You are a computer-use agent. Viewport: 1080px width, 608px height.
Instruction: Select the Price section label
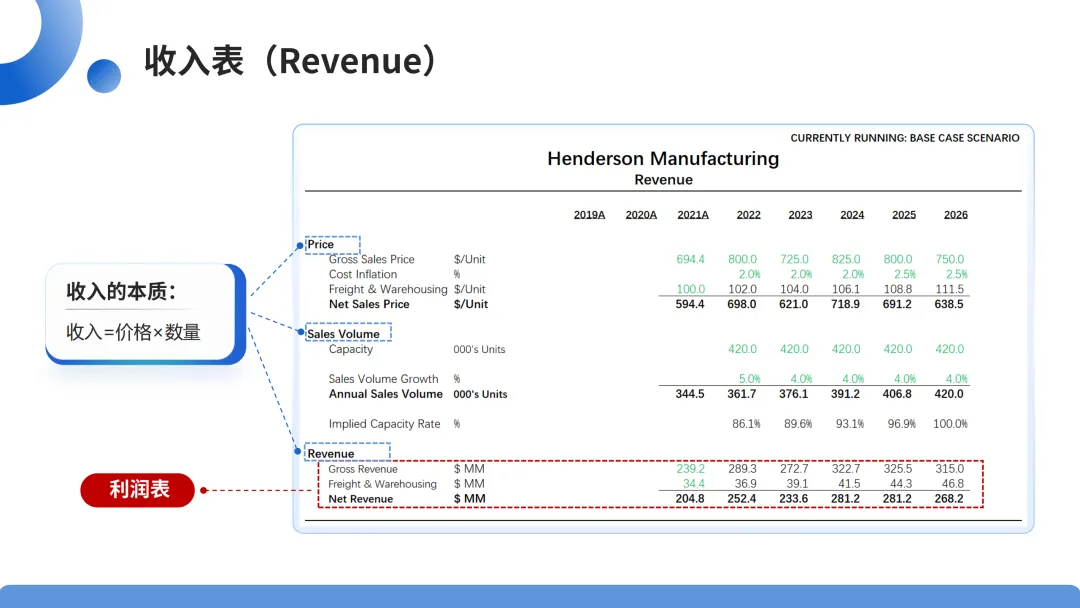point(320,244)
